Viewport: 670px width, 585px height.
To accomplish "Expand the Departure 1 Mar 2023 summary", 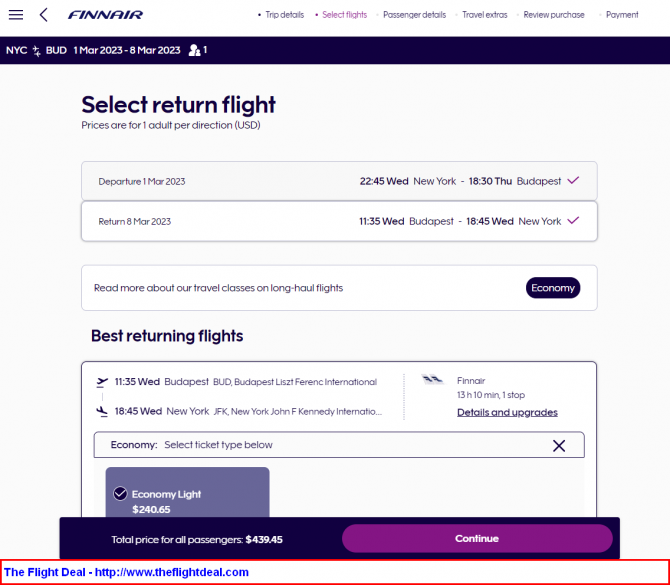I will point(339,181).
